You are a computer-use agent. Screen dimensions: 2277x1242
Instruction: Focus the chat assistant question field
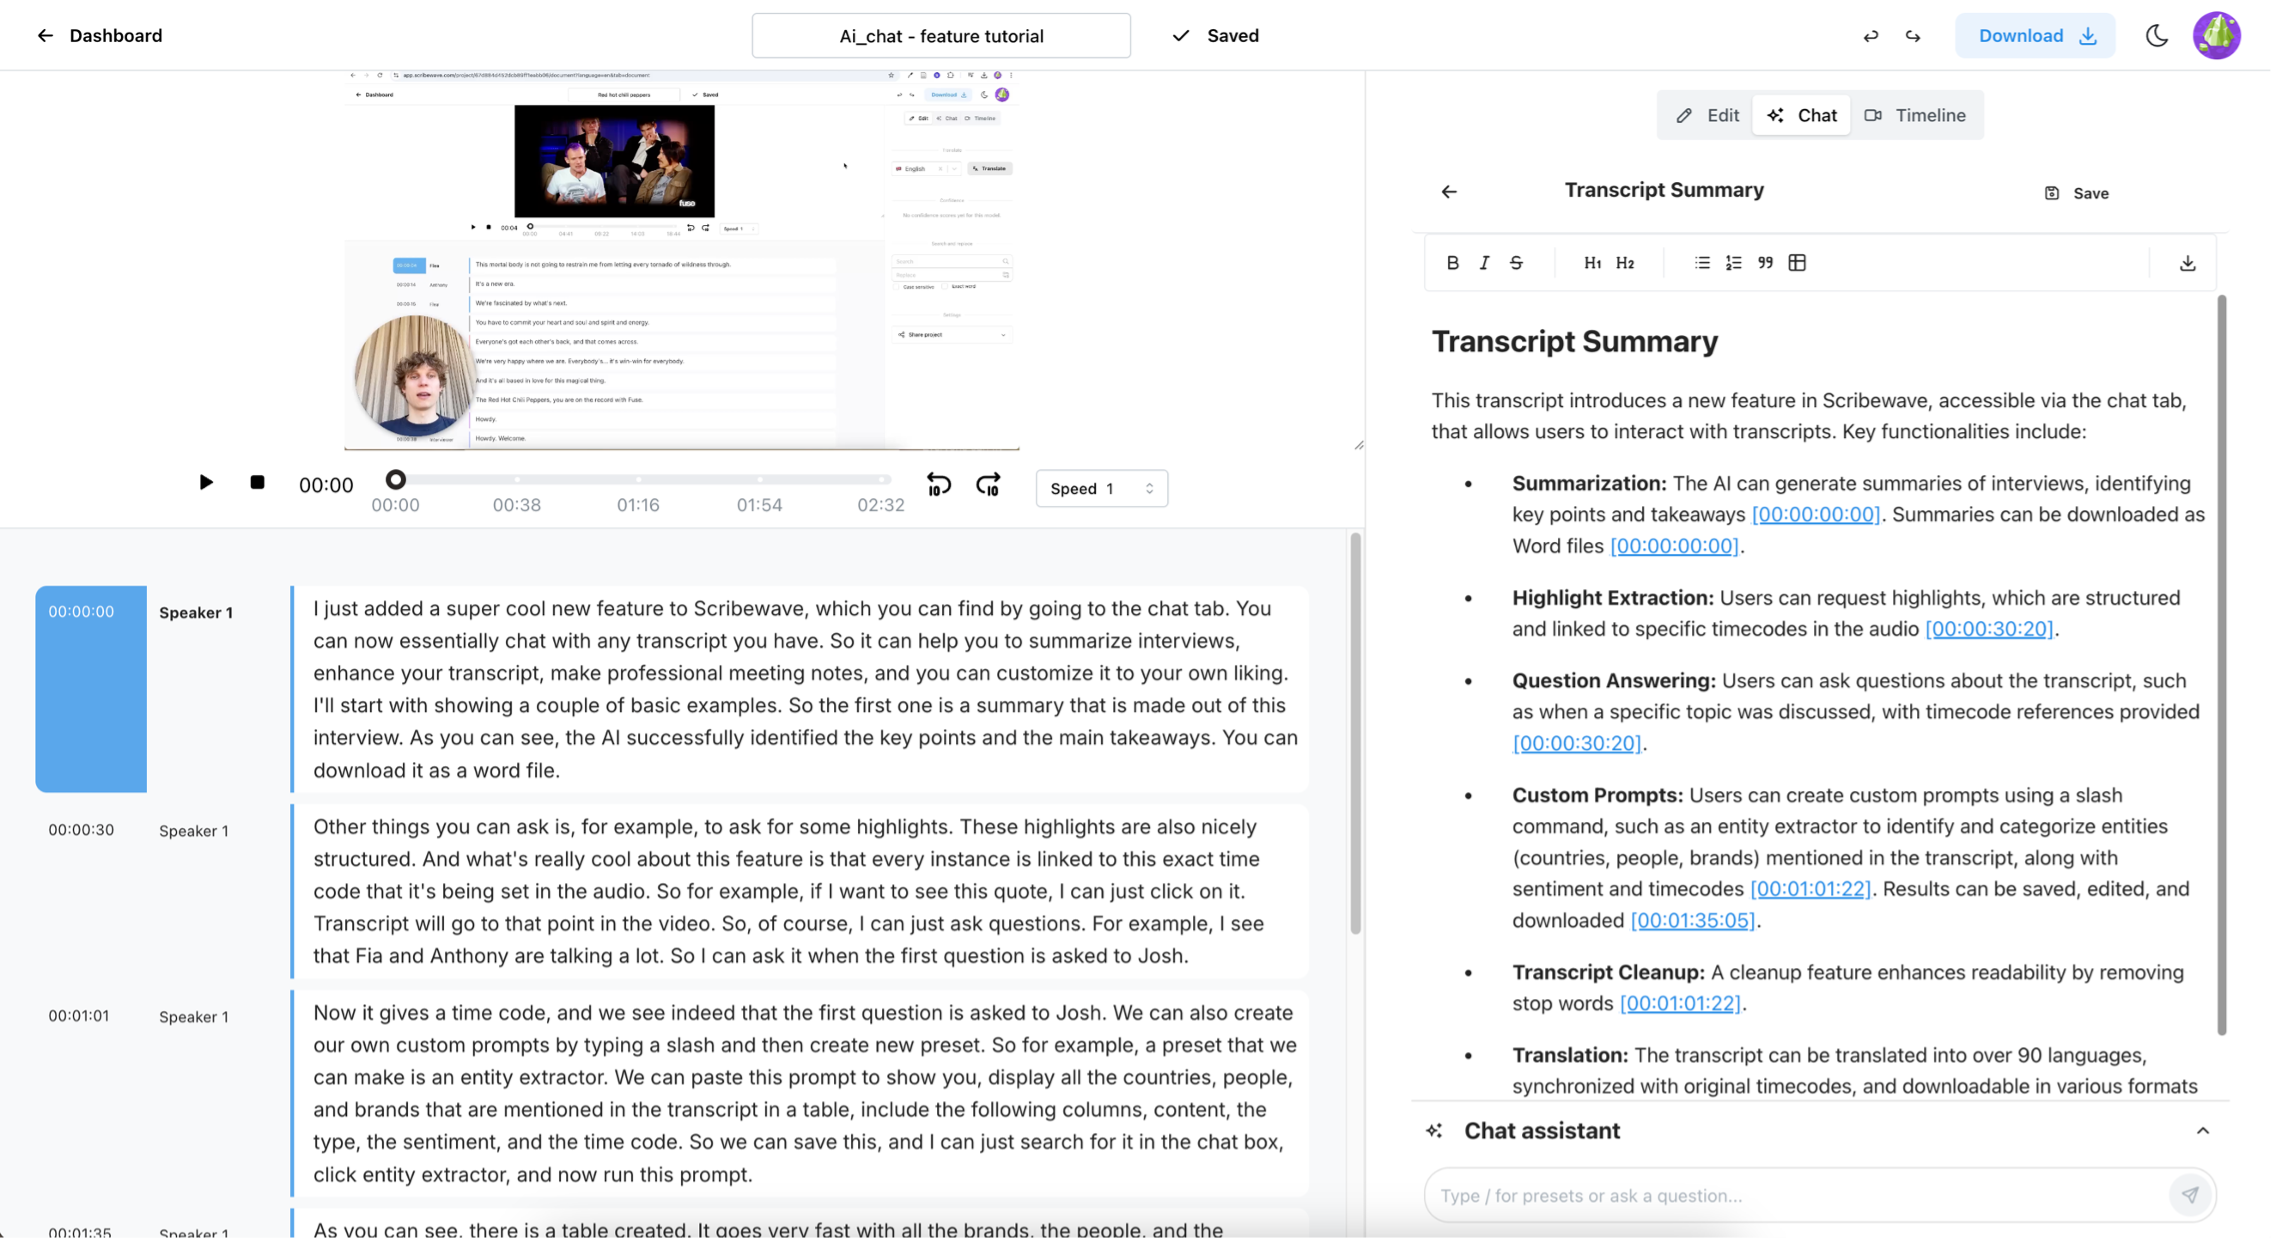[x=1795, y=1195]
